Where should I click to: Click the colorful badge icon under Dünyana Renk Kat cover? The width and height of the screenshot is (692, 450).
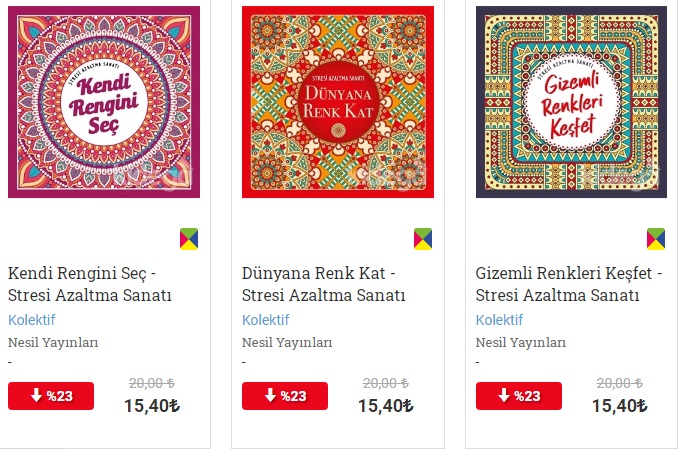tap(423, 239)
